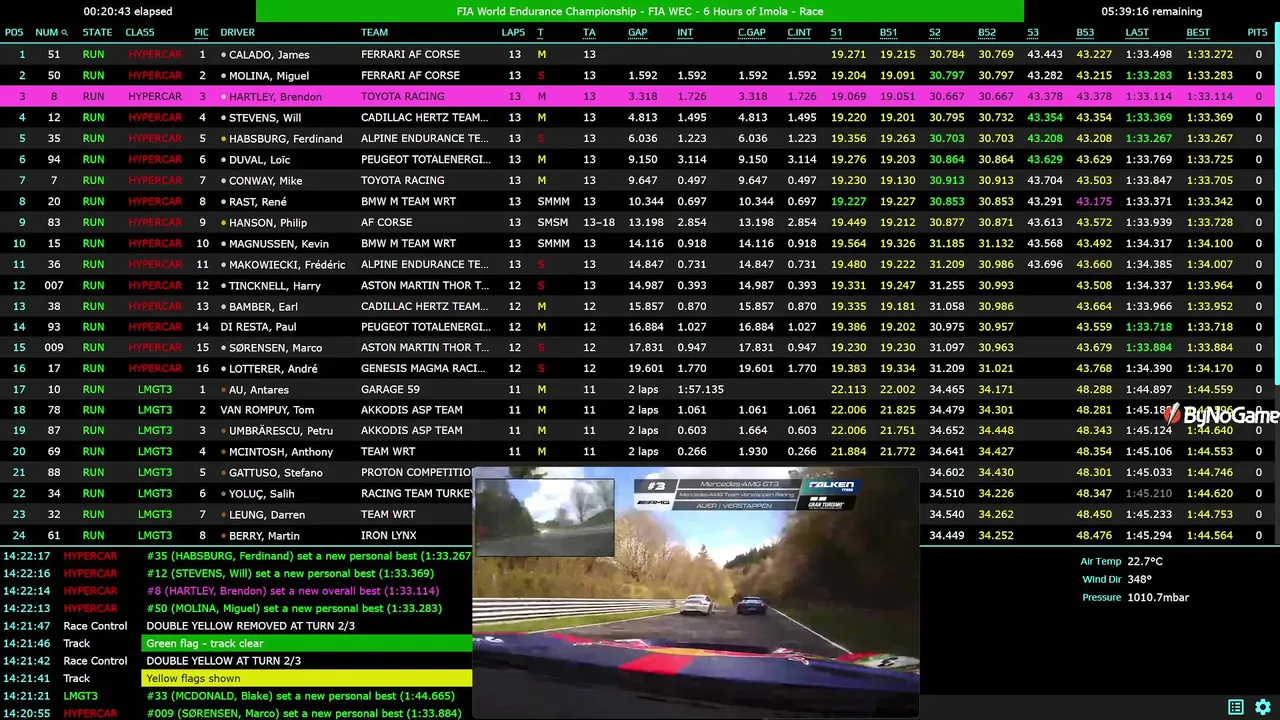1280x720 pixels.
Task: Click the PIC column header
Action: click(202, 33)
